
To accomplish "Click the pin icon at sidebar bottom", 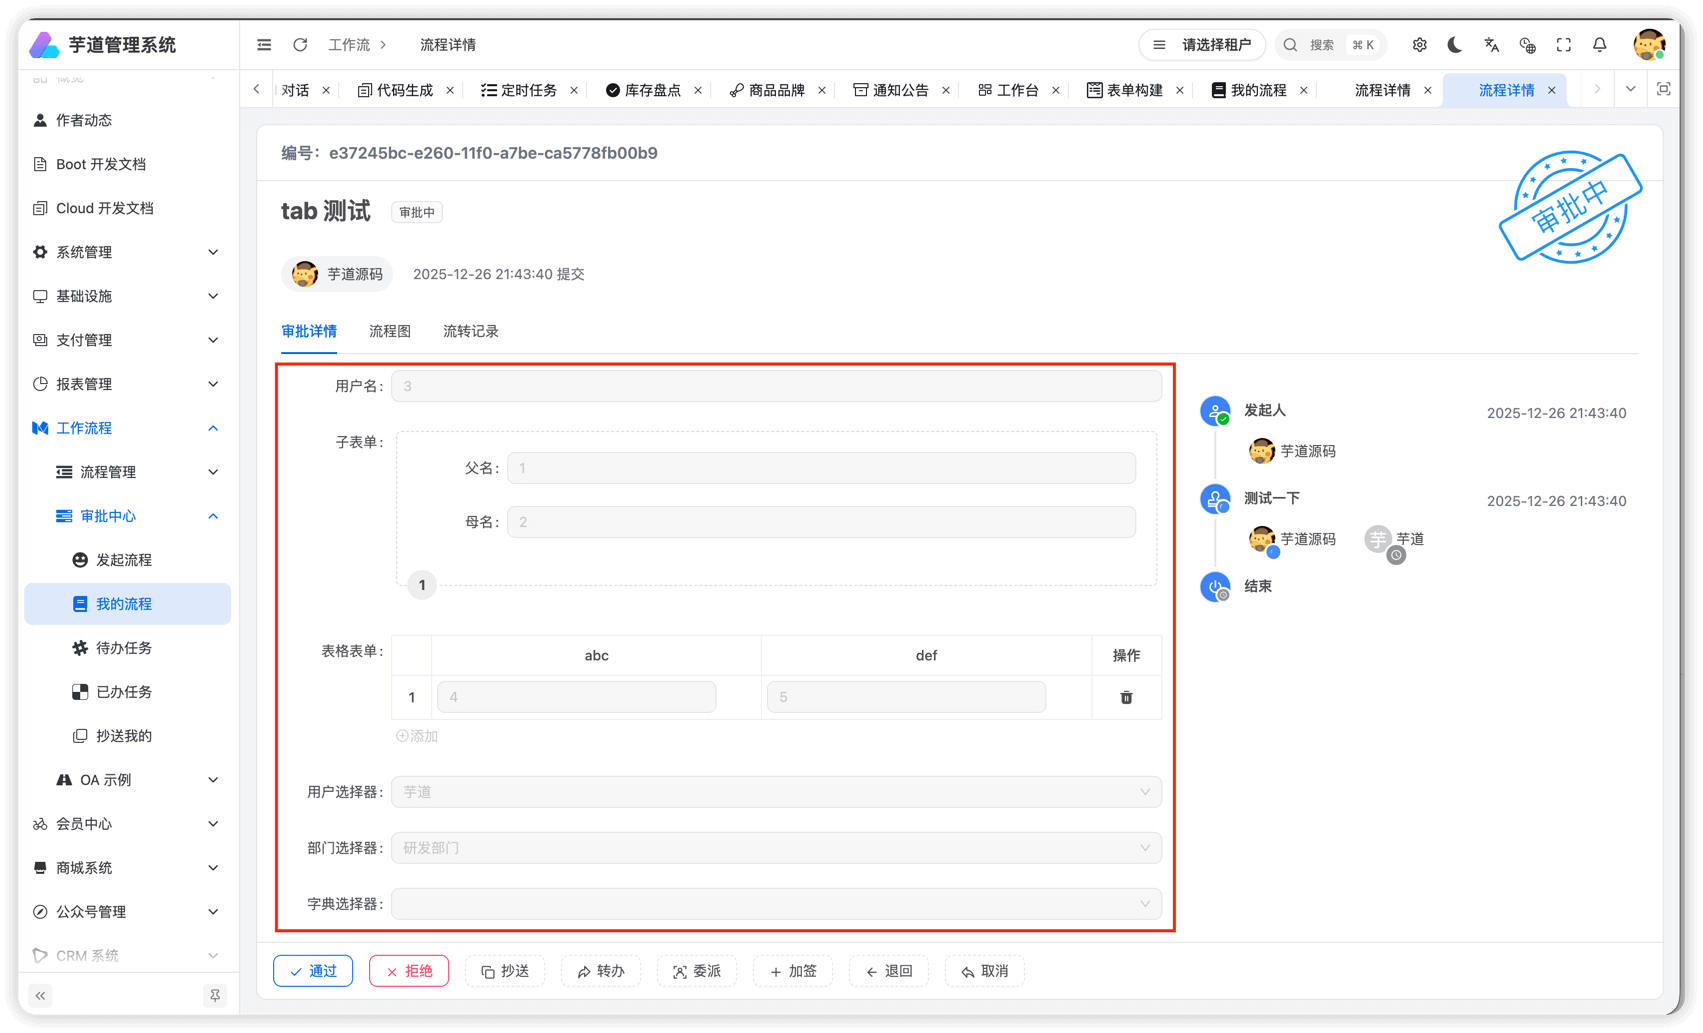I will [x=215, y=995].
